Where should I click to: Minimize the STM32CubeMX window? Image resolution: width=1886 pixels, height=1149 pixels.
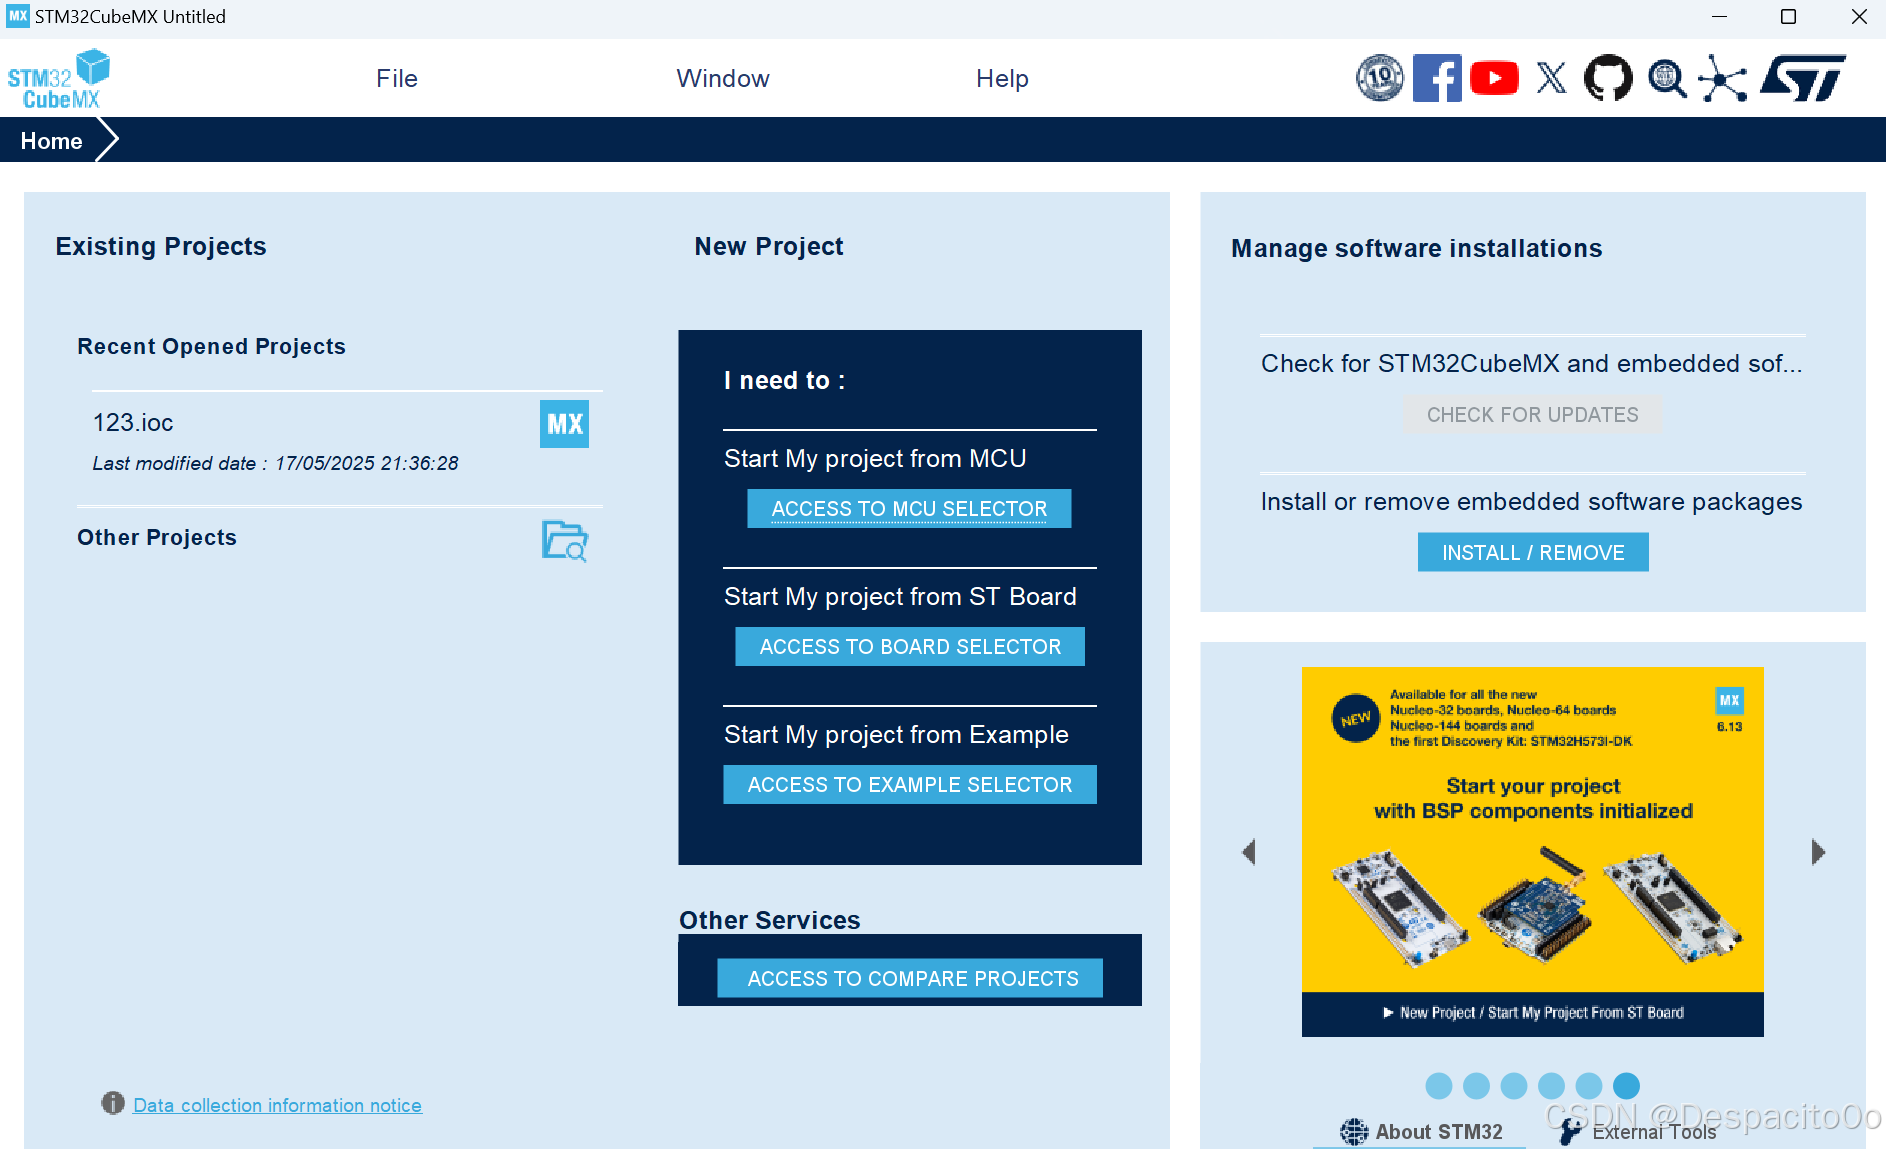[1719, 17]
